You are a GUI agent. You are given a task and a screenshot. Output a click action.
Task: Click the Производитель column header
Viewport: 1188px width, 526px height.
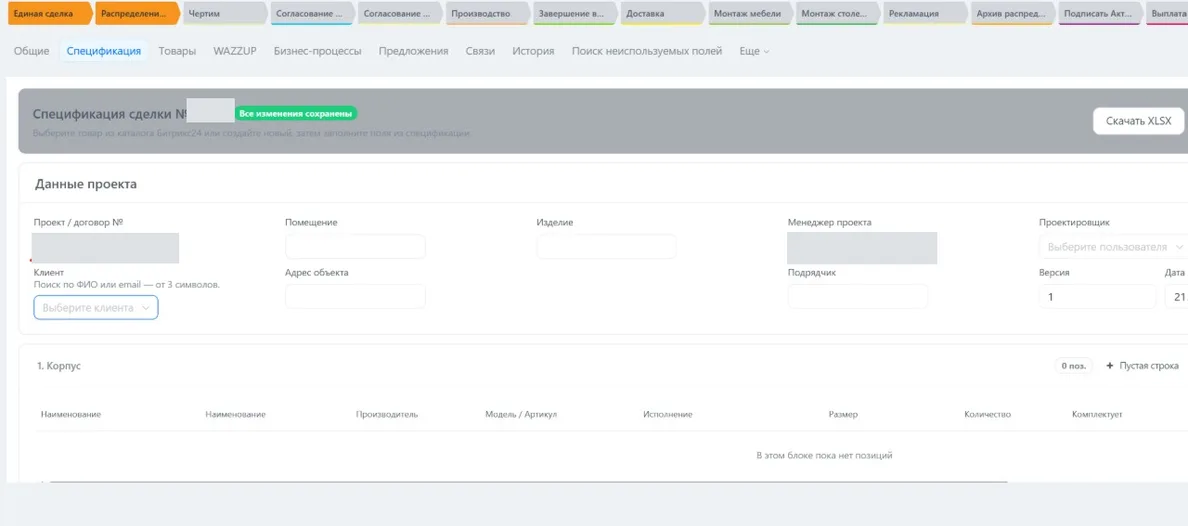(x=386, y=415)
